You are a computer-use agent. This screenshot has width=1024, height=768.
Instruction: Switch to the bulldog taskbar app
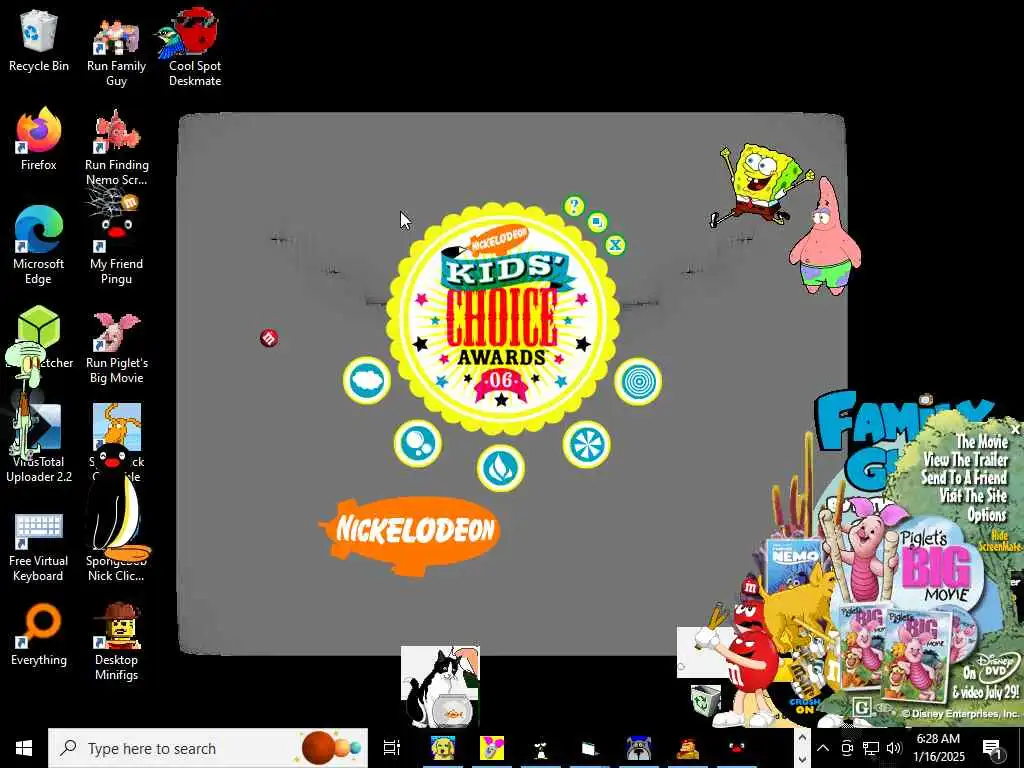click(639, 748)
